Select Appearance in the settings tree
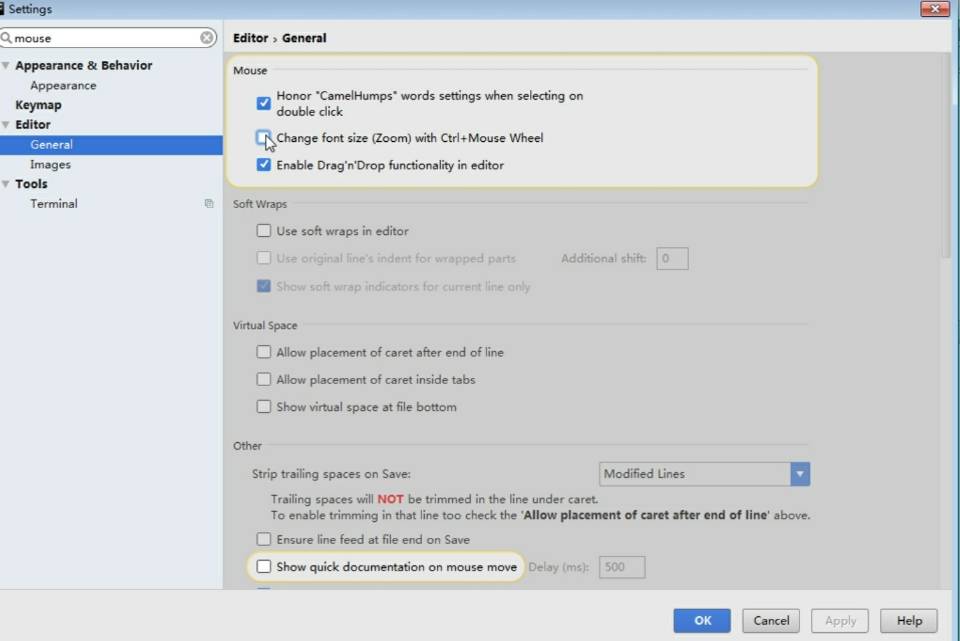The image size is (960, 641). pos(63,86)
